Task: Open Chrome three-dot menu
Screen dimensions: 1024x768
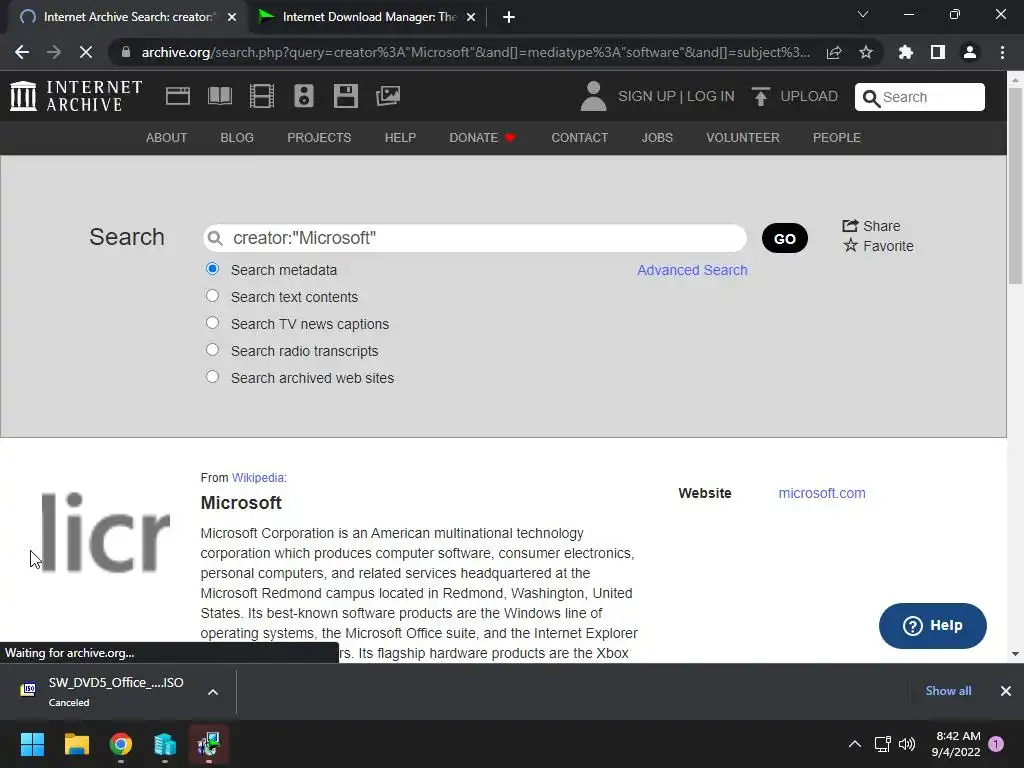Action: click(x=1002, y=52)
